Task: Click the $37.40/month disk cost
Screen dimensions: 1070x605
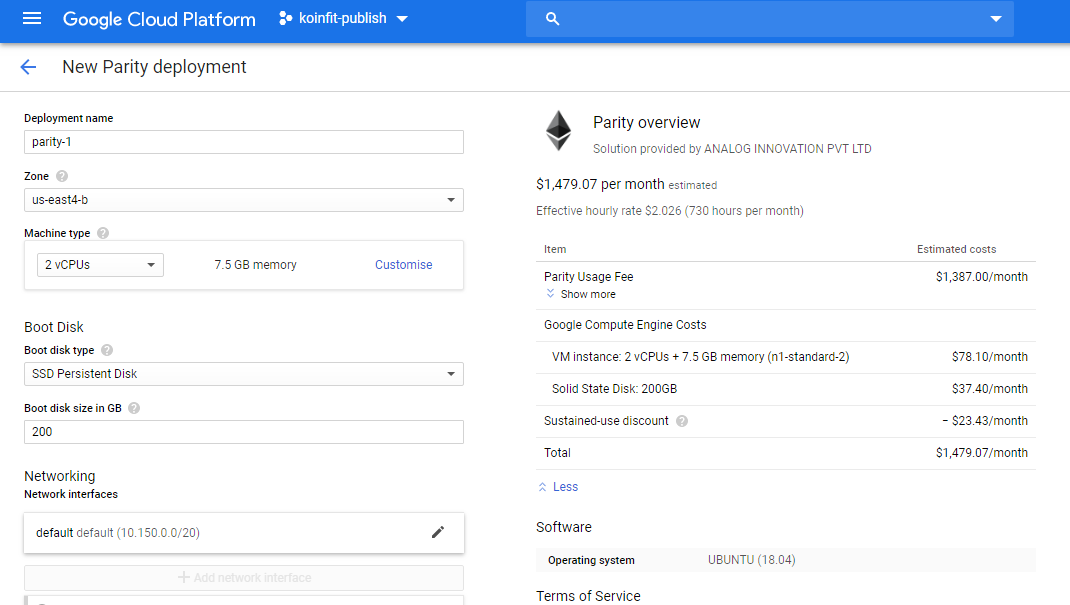Action: point(989,389)
